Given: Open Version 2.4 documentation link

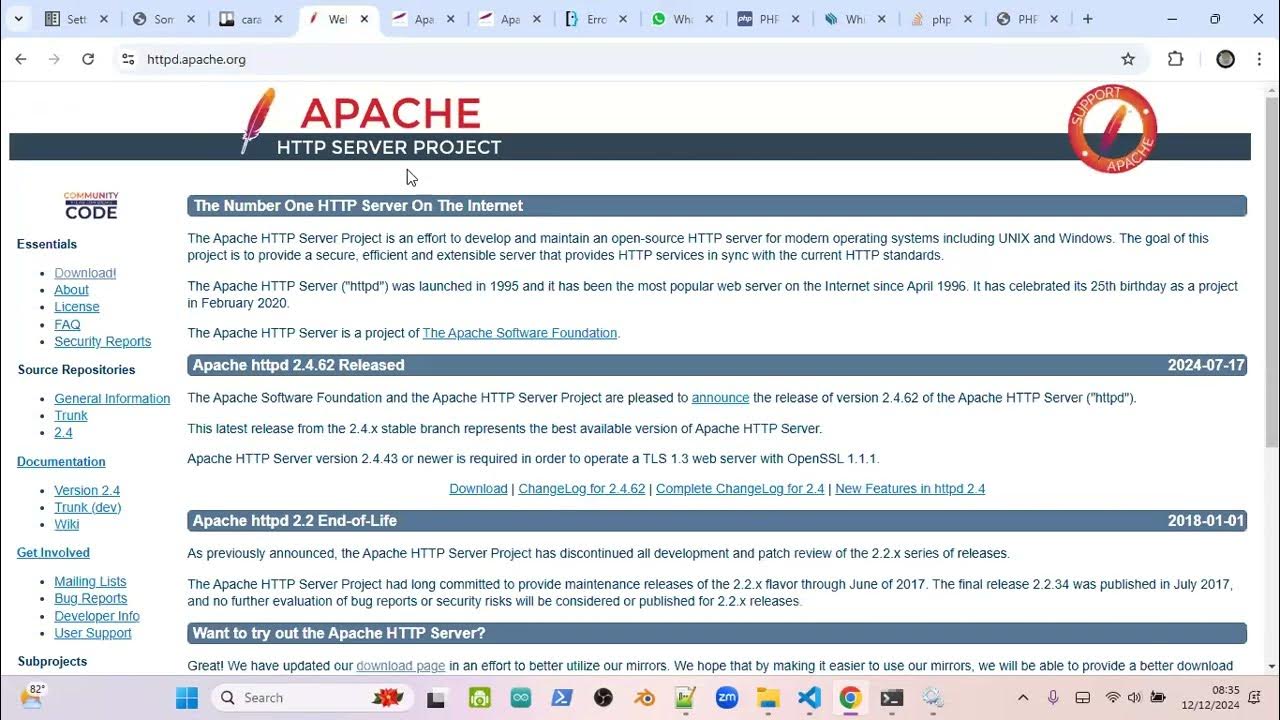Looking at the screenshot, I should pyautogui.click(x=87, y=490).
